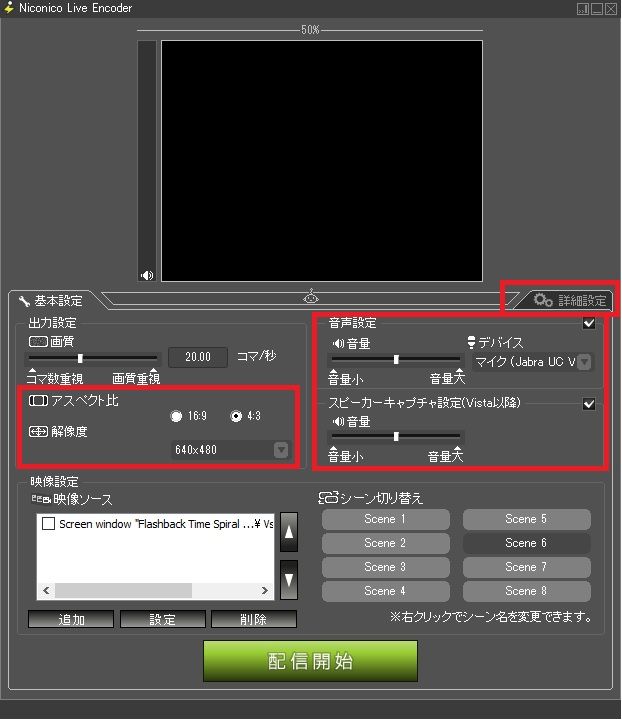622x720 pixels.
Task: Click the 画質 quality slider
Action: point(93,358)
